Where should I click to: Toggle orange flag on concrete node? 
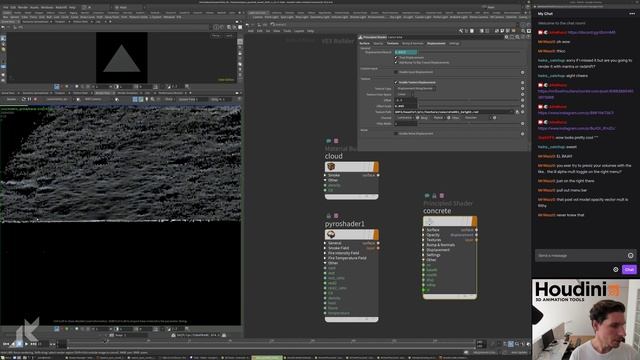pyautogui.click(x=474, y=221)
